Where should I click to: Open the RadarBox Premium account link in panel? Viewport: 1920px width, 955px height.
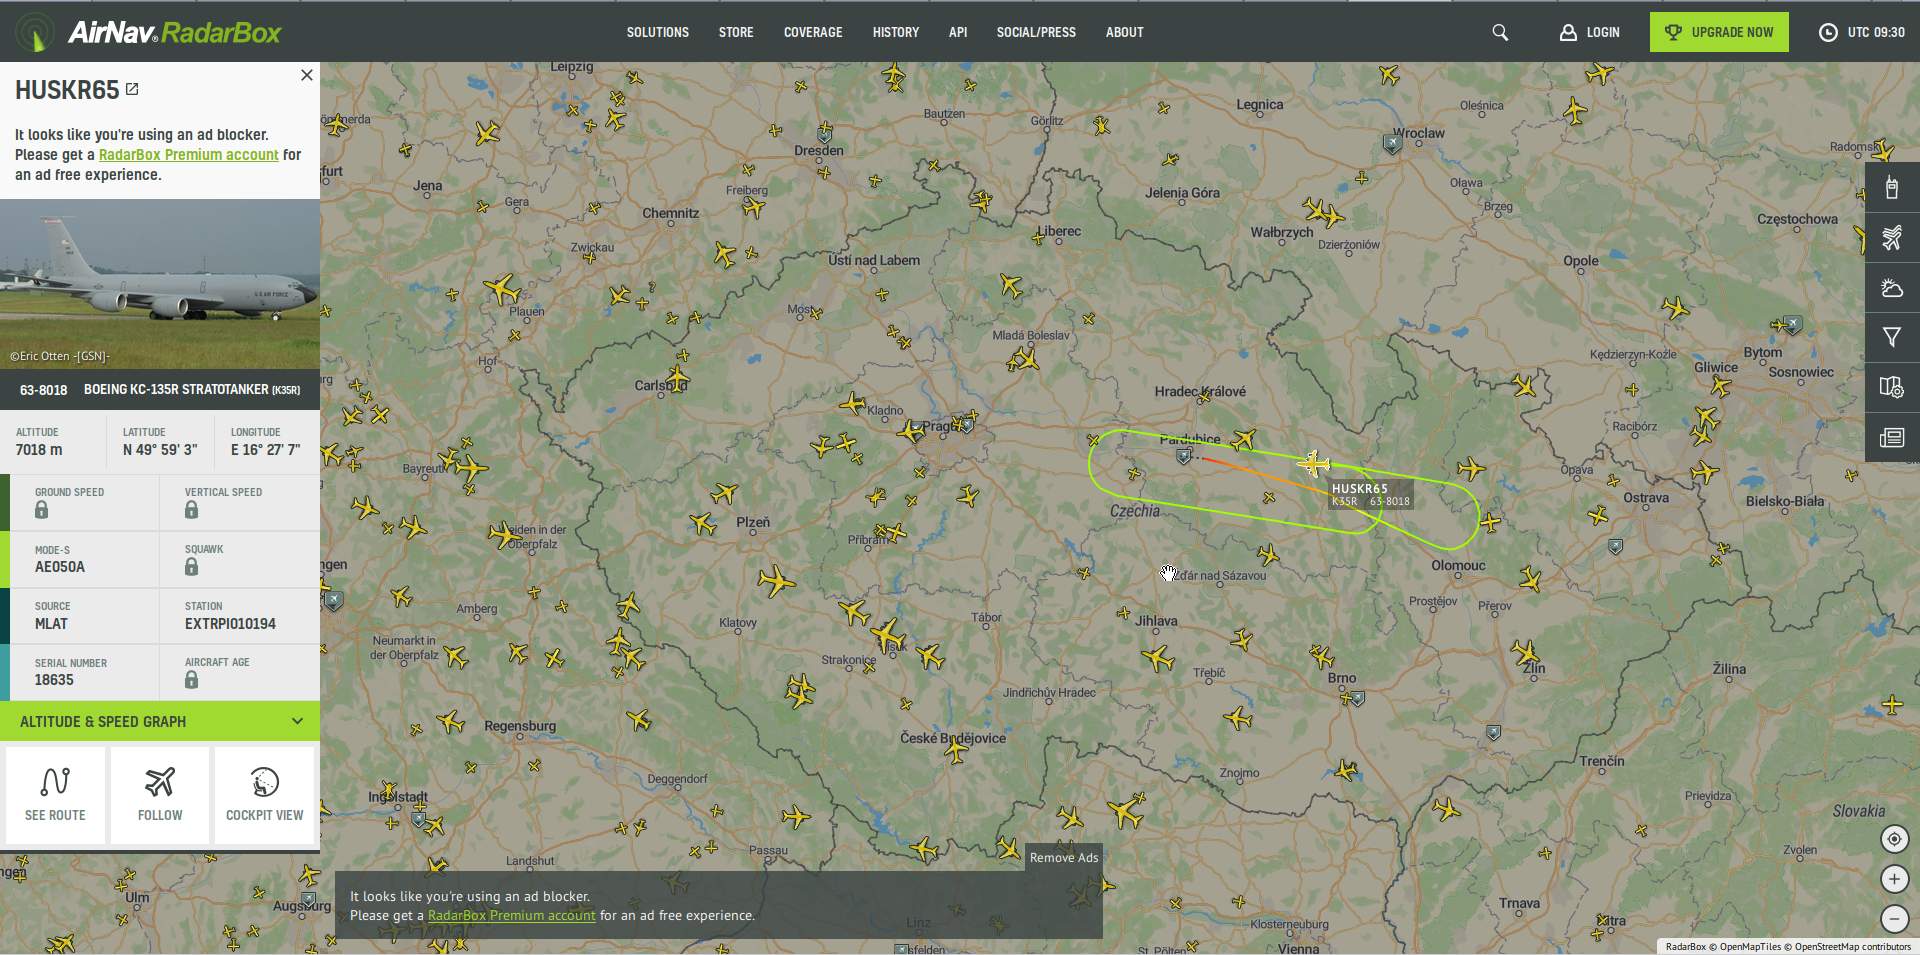tap(188, 155)
